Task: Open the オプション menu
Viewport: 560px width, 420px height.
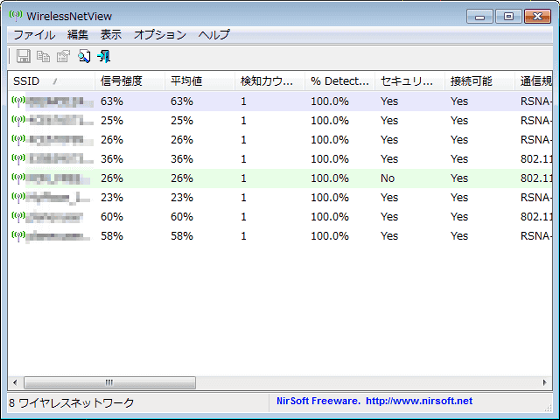Action: (160, 35)
